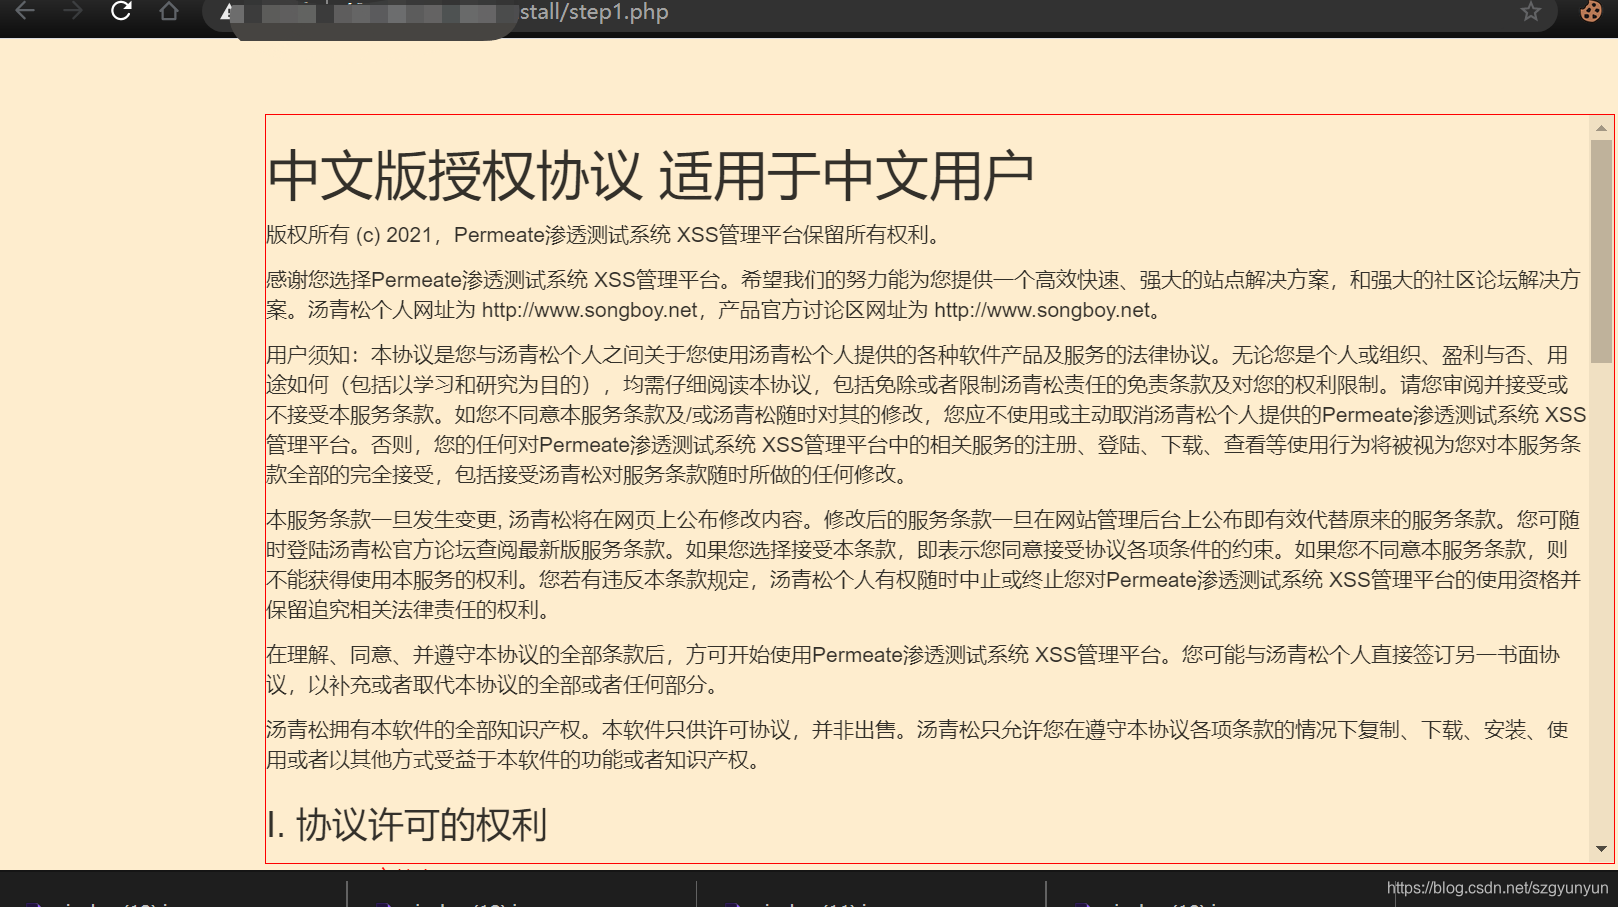This screenshot has height=907, width=1618.
Task: Bookmark this page with the star
Action: (1530, 12)
